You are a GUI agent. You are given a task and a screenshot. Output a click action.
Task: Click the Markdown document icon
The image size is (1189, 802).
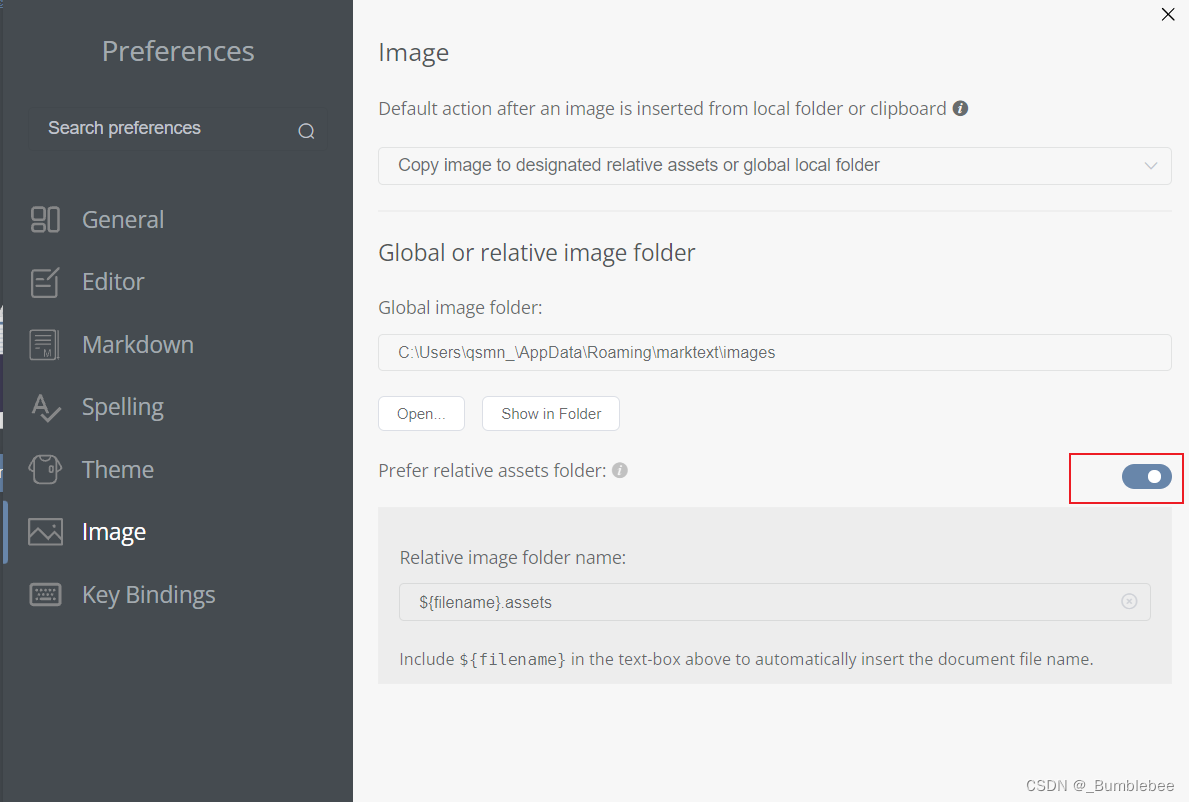coord(46,345)
